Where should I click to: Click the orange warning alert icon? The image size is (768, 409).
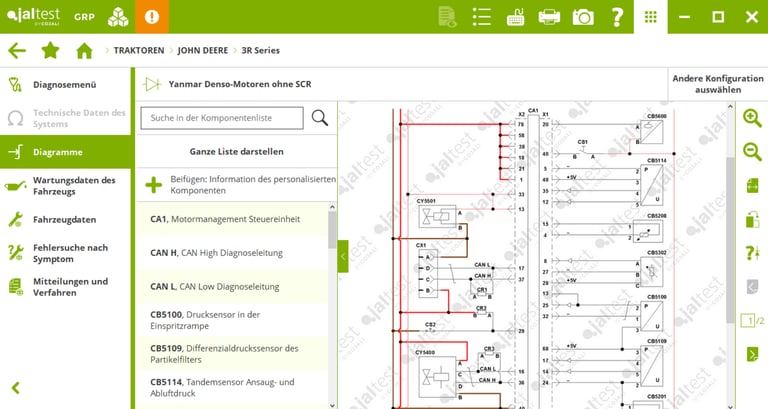[x=152, y=17]
